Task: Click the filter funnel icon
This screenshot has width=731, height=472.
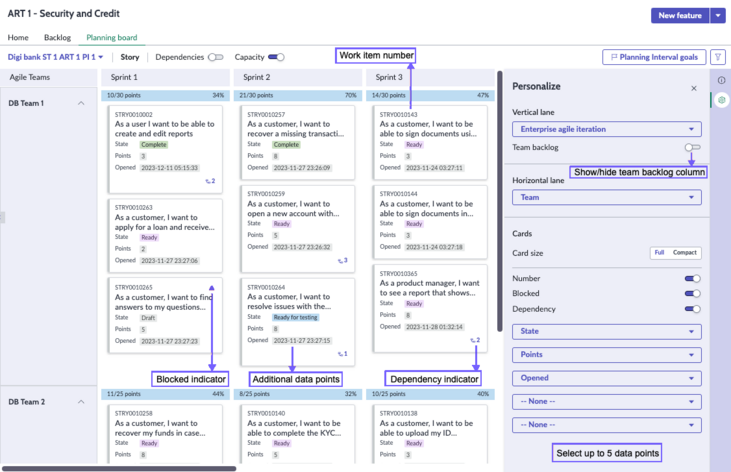Action: [x=718, y=57]
